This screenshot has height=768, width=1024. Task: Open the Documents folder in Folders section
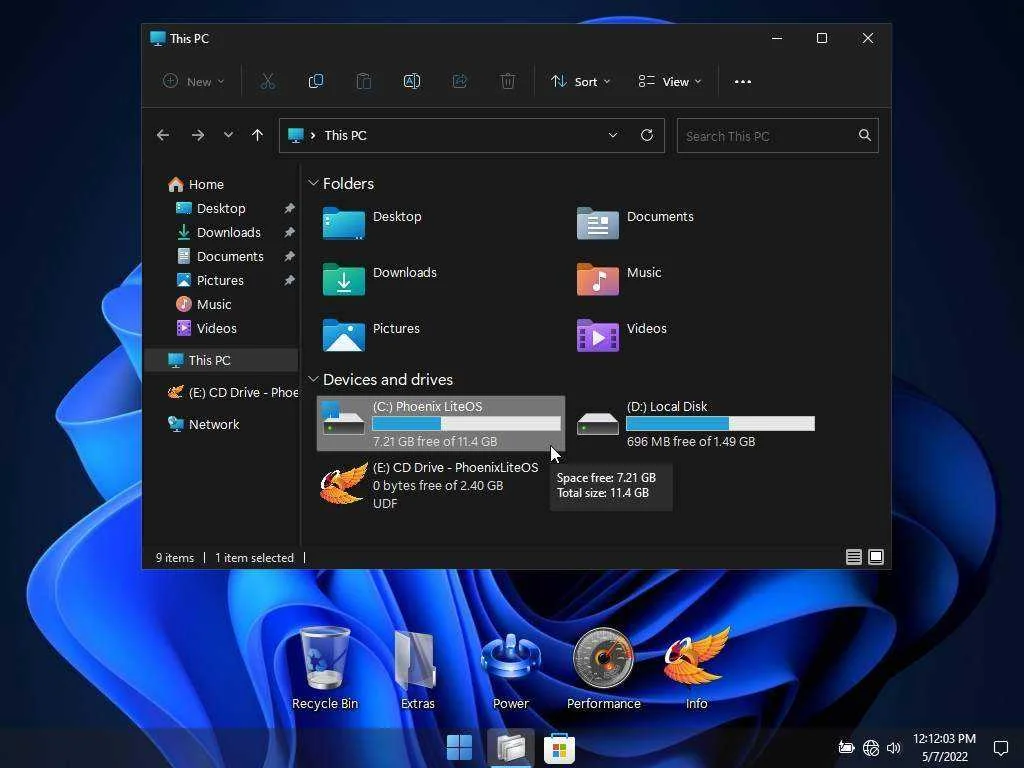(635, 223)
